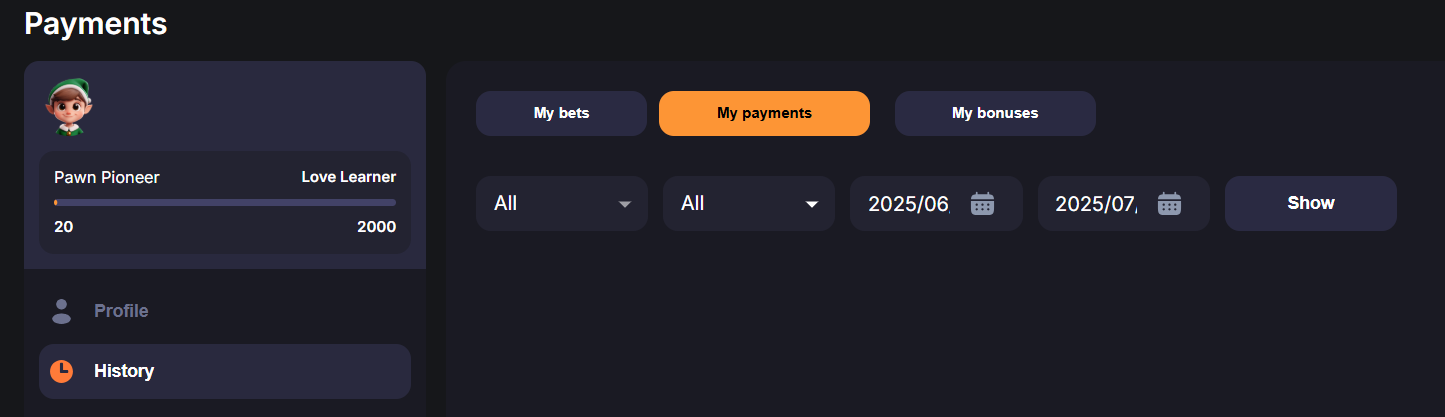This screenshot has width=1445, height=417.
Task: Click the Love Learner level label
Action: point(348,177)
